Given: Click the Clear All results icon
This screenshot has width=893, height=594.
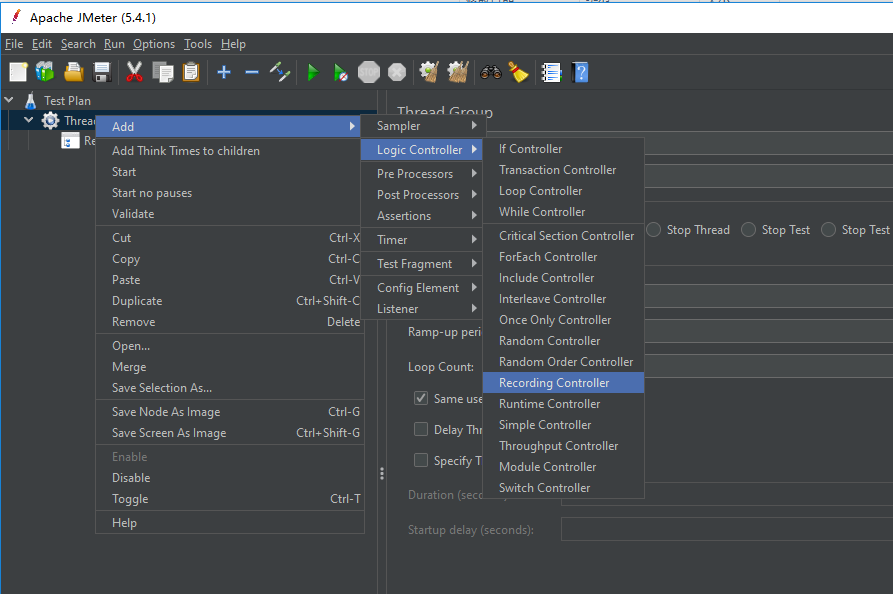Looking at the screenshot, I should point(458,72).
